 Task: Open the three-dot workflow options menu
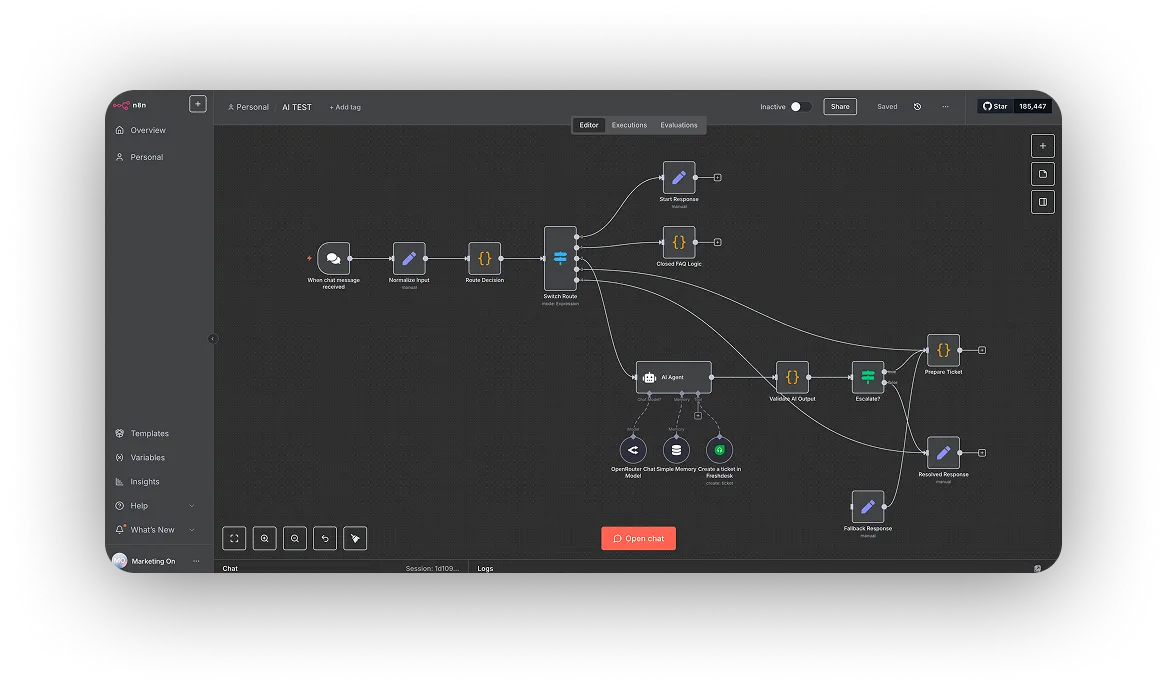tap(945, 107)
